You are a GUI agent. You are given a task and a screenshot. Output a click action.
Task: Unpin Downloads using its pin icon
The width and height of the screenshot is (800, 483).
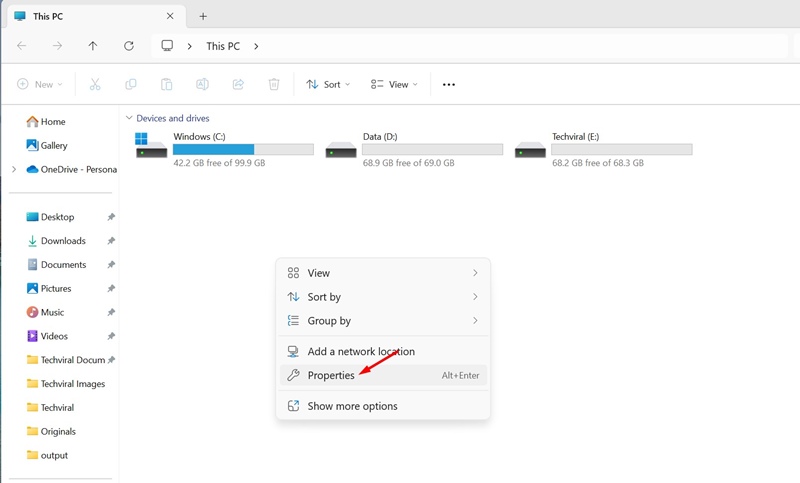click(111, 241)
